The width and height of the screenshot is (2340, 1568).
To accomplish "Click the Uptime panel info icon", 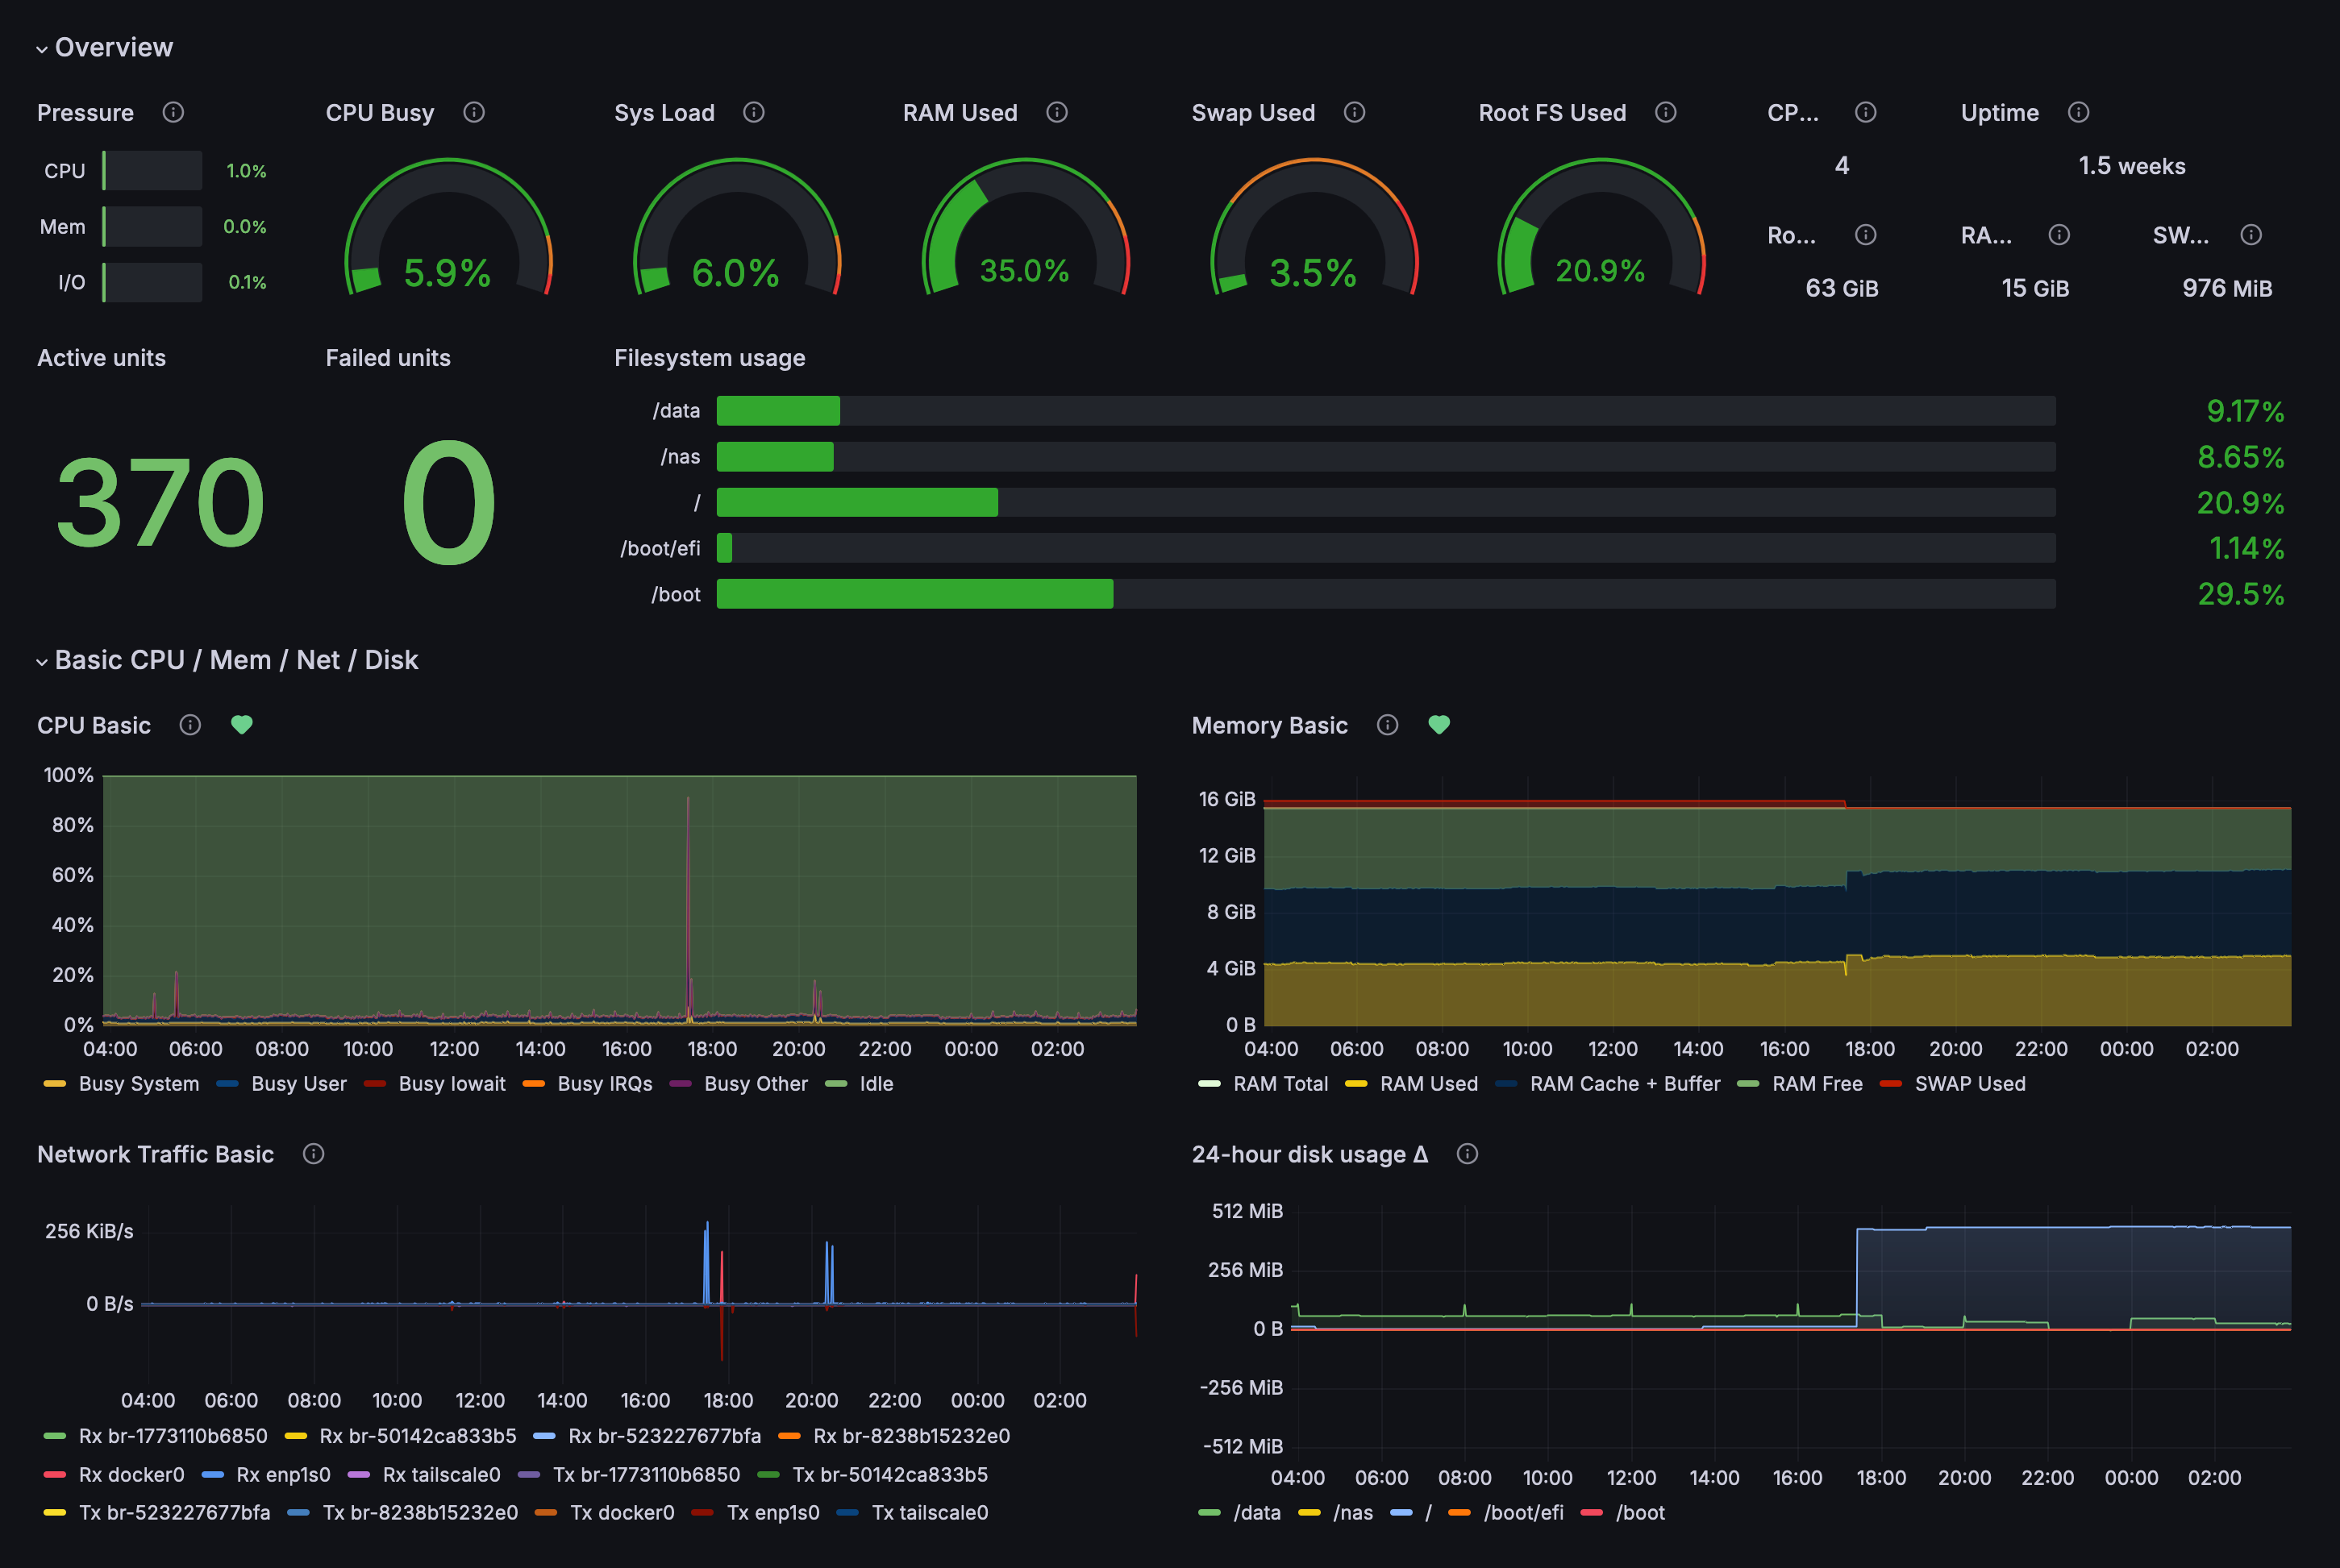I will coord(2079,112).
